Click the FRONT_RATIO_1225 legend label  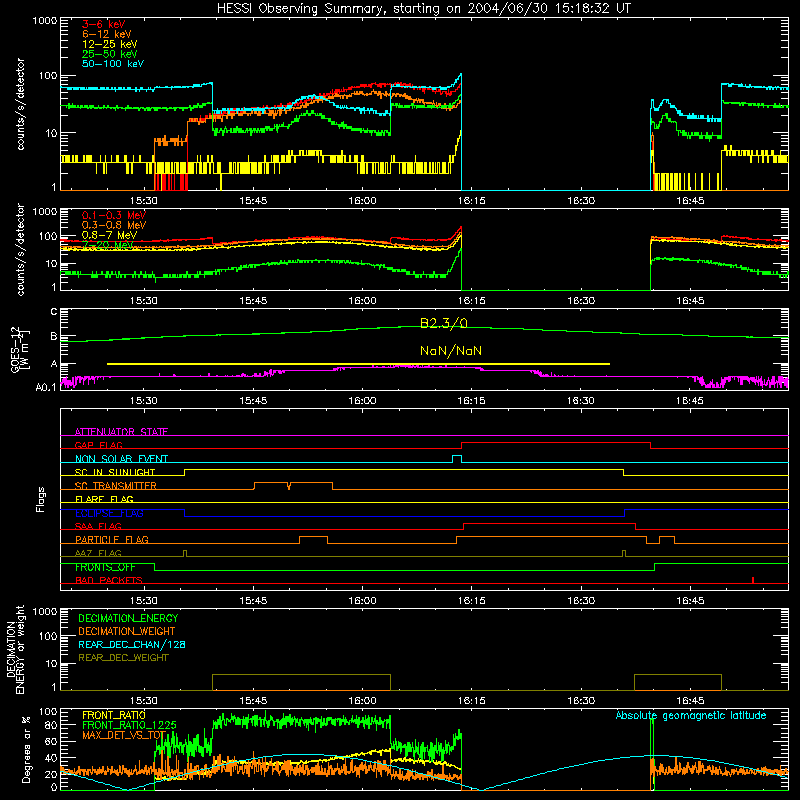pyautogui.click(x=129, y=725)
